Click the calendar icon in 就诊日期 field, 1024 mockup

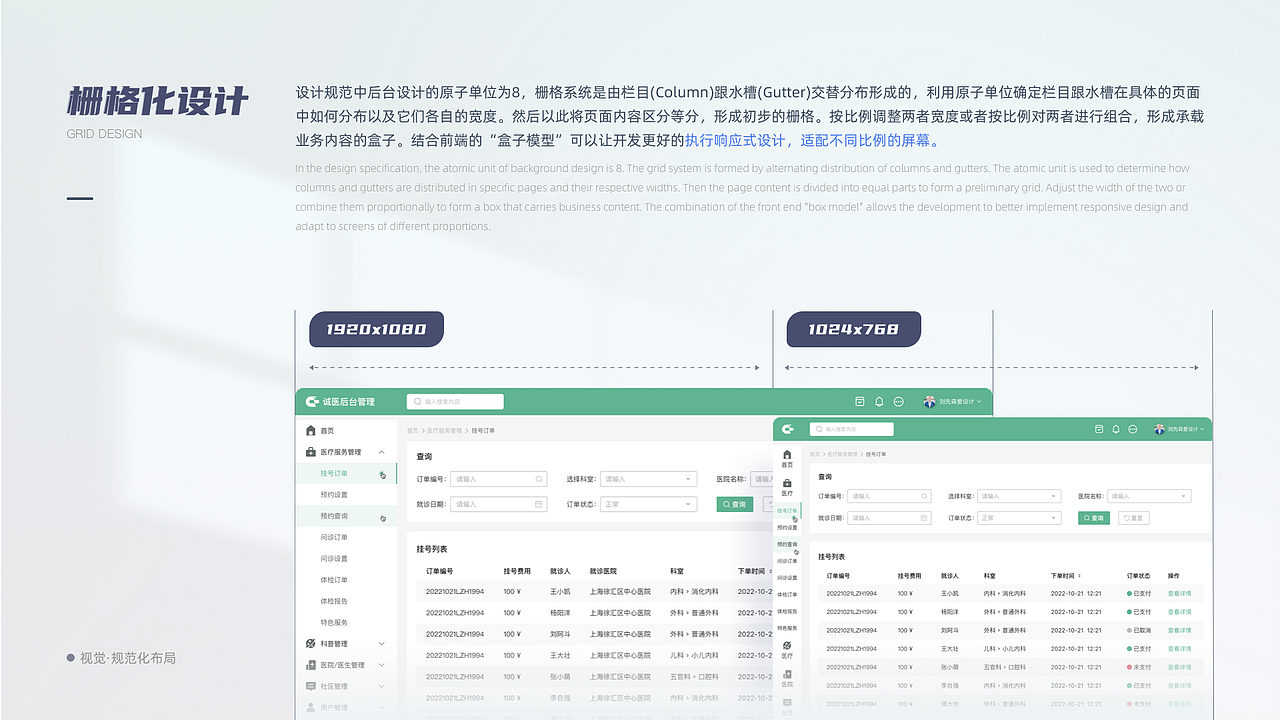tap(924, 518)
